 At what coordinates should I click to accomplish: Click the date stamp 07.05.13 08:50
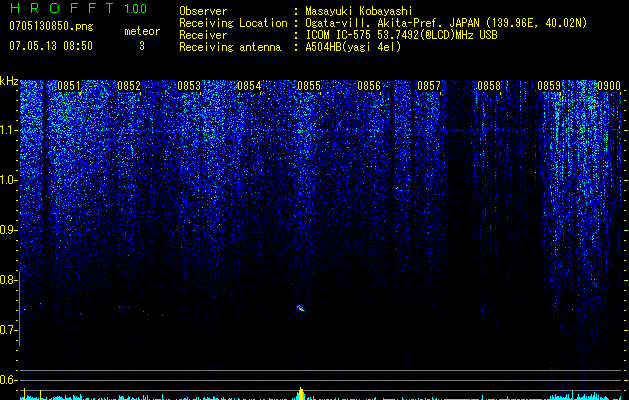coord(51,46)
